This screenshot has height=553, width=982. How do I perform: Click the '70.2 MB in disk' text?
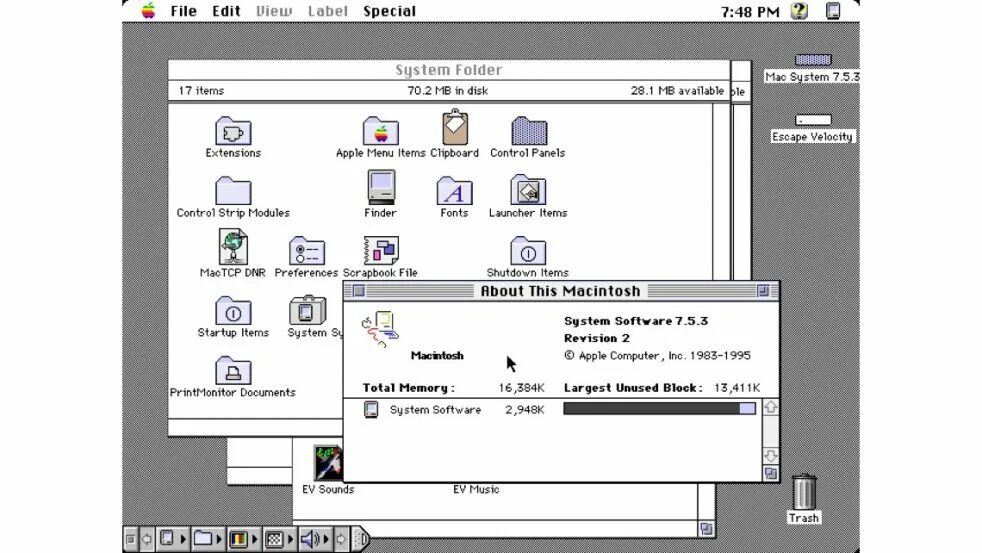click(448, 91)
